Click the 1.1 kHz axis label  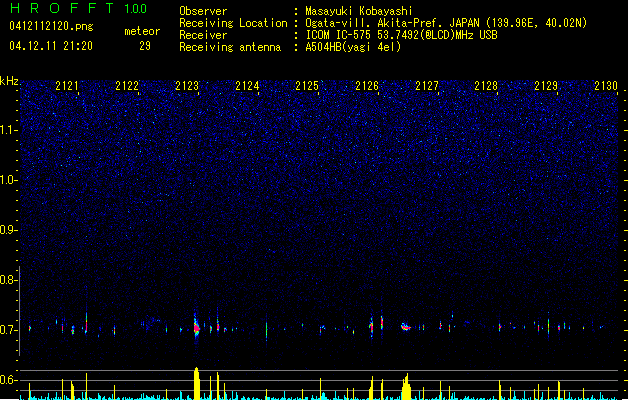point(8,130)
